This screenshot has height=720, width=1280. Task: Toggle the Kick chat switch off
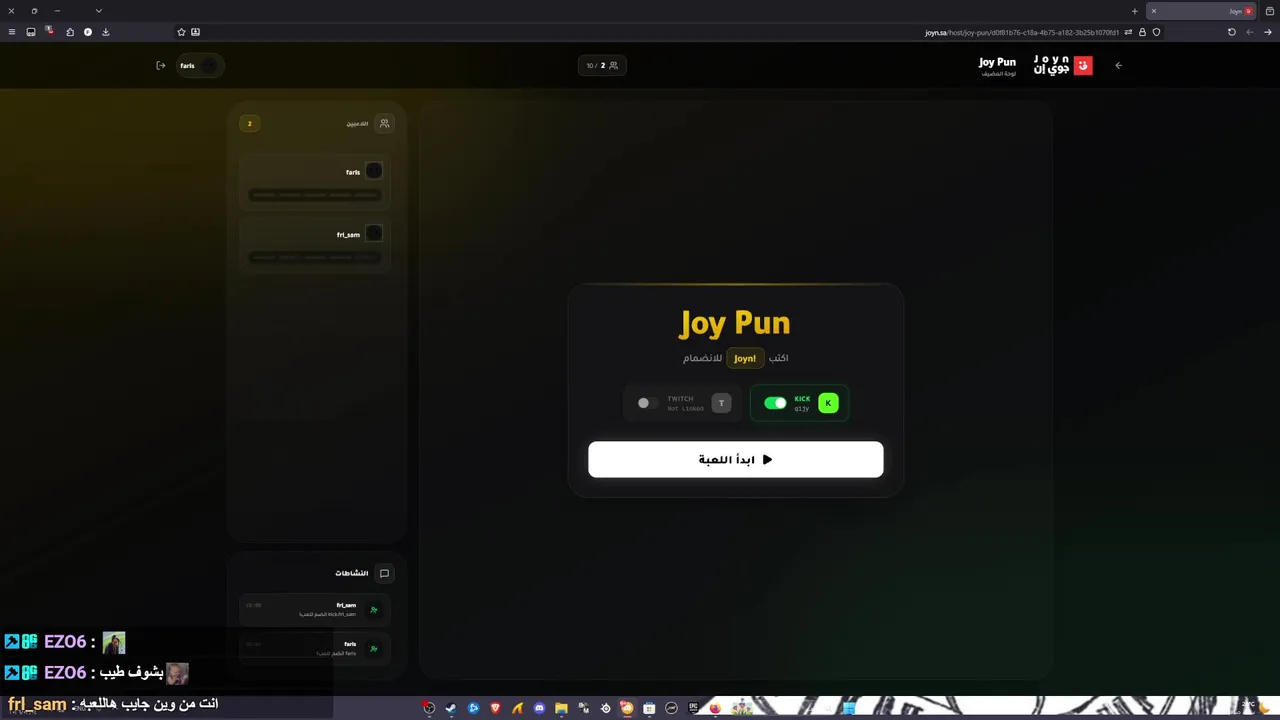(x=775, y=403)
